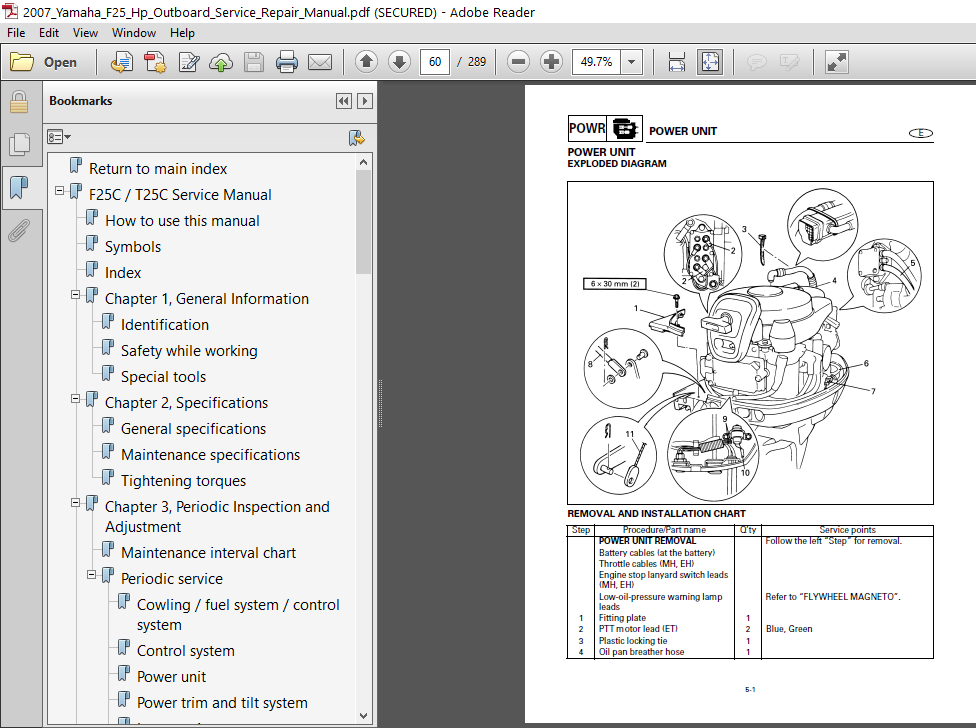Click the bookmarks scrollbar up arrow
976x728 pixels.
pos(364,162)
